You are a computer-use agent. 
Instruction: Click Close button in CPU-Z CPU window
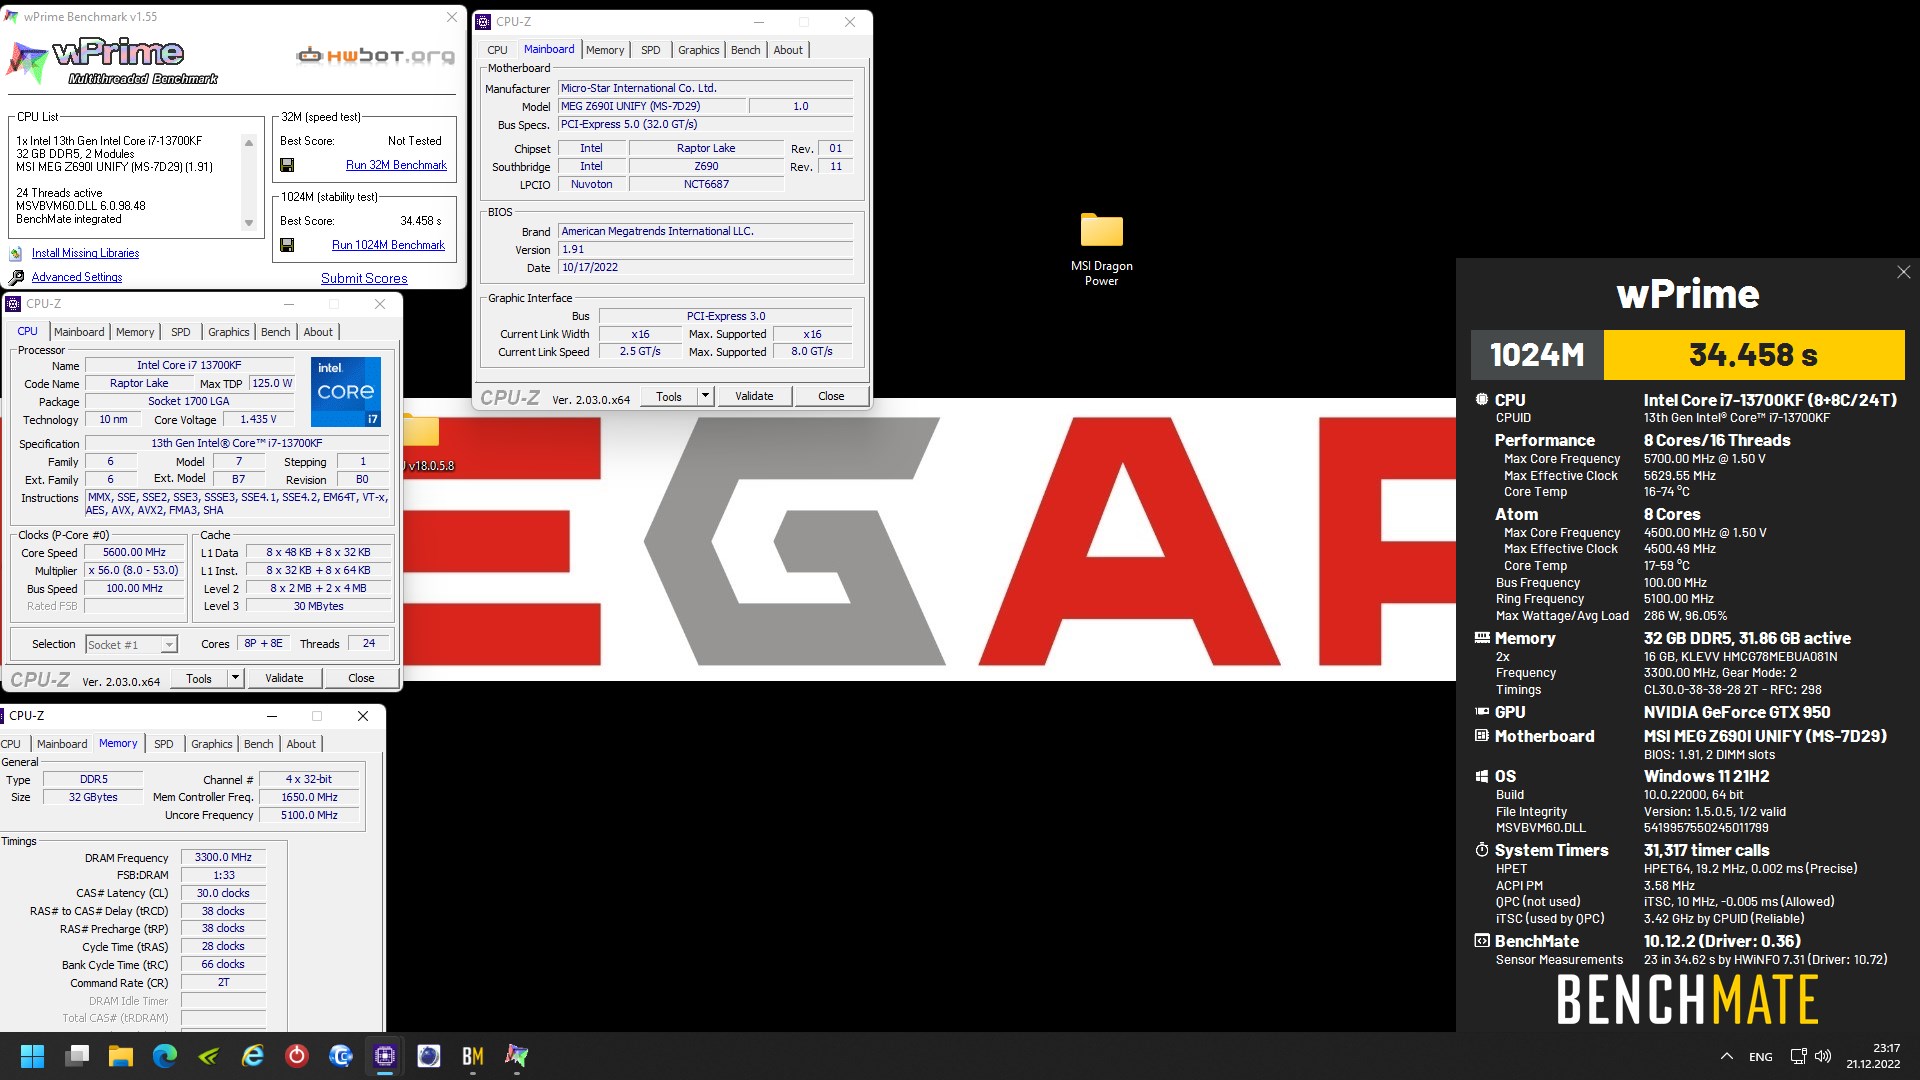(x=361, y=678)
